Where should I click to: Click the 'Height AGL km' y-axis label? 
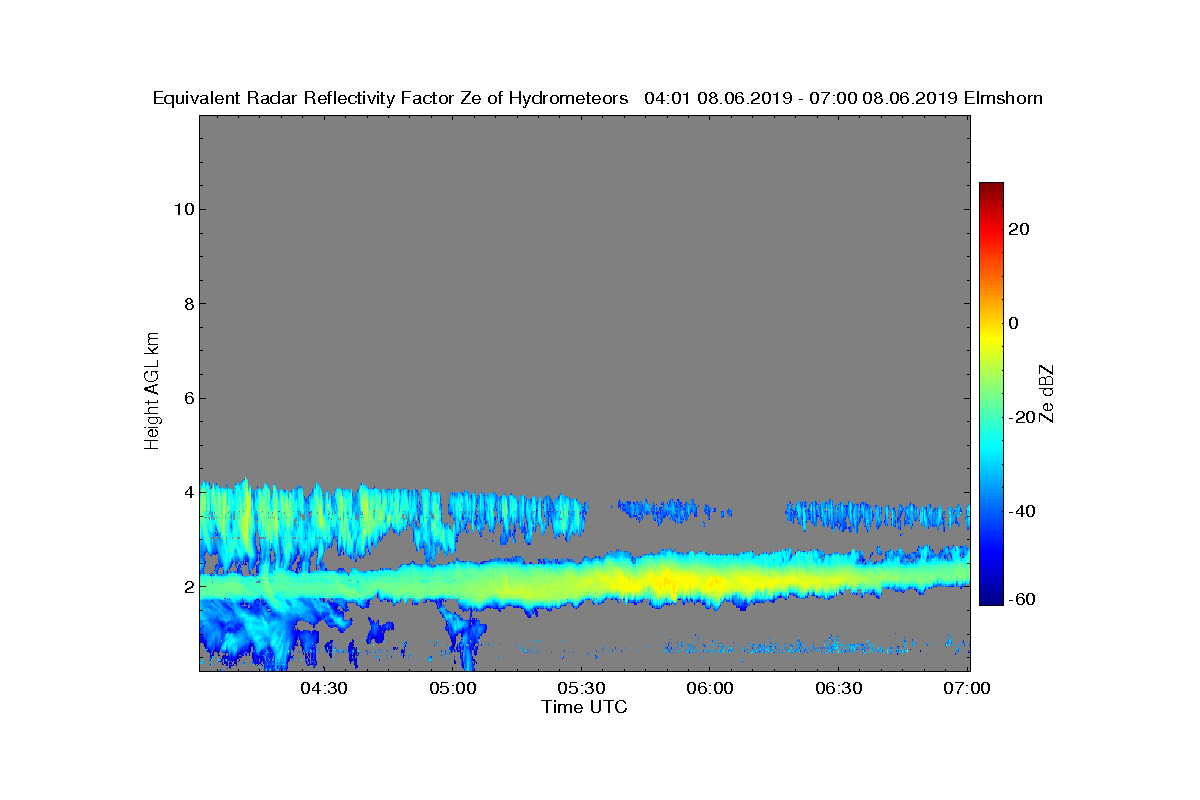click(x=152, y=391)
